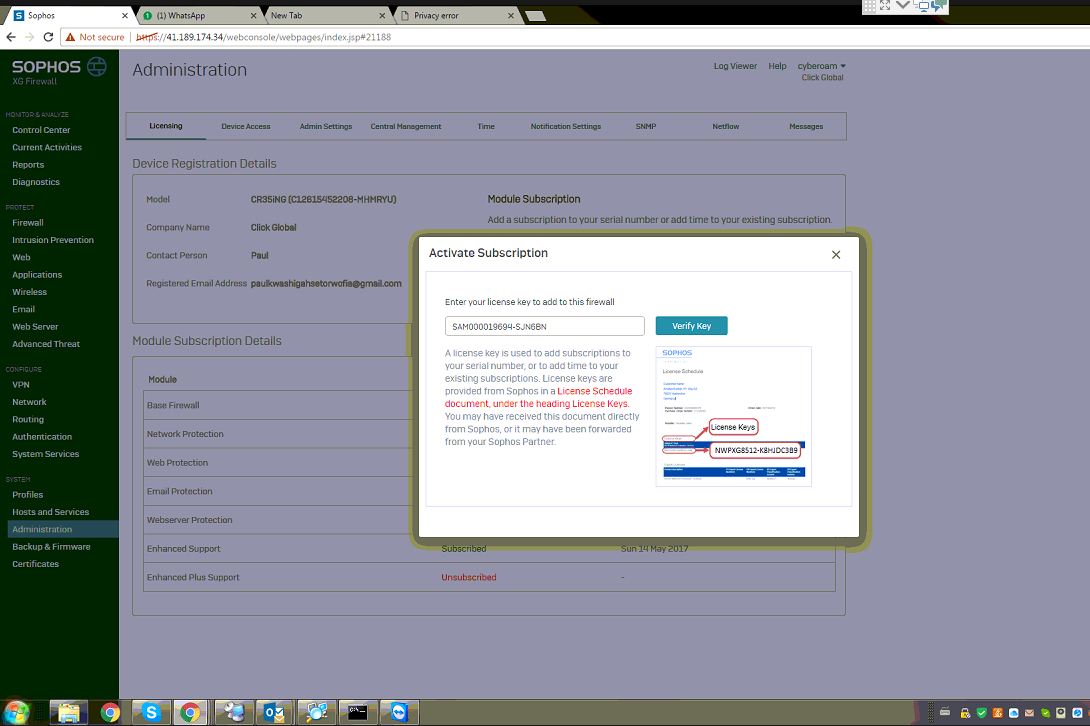1090x726 pixels.
Task: Open Advanced Threat in sidebar
Action: pos(46,344)
